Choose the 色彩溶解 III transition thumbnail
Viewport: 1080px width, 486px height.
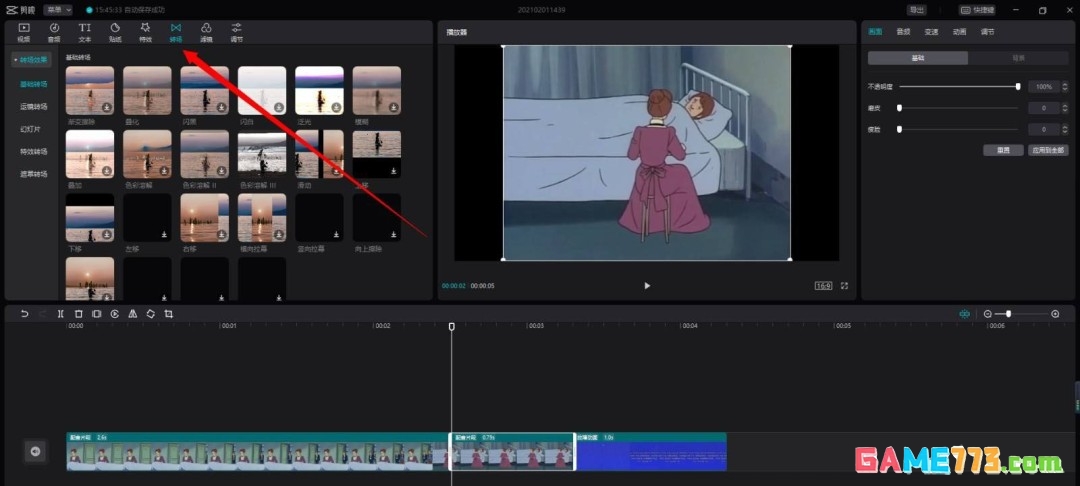(x=262, y=154)
